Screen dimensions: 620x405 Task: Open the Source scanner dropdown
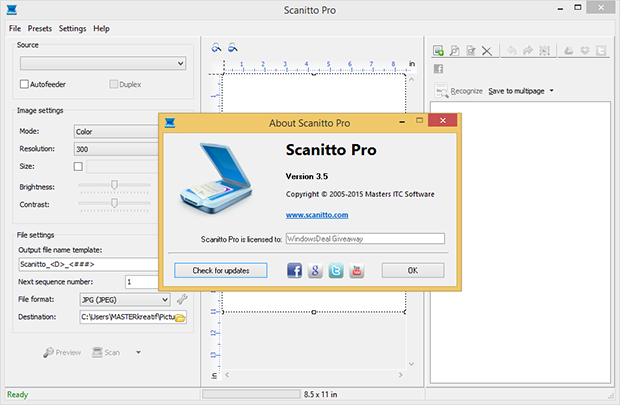(103, 63)
